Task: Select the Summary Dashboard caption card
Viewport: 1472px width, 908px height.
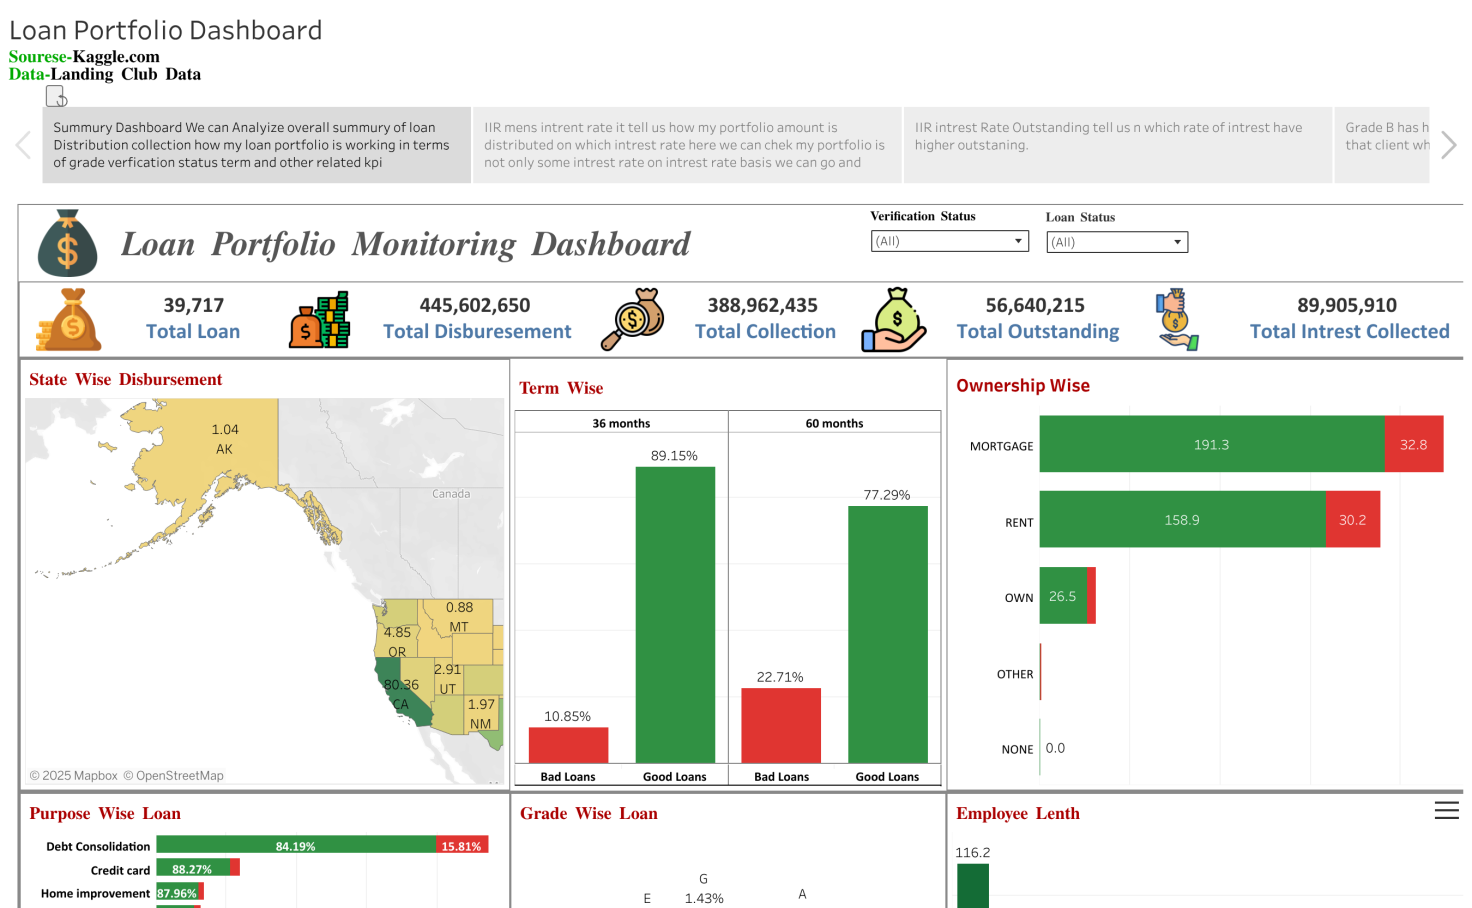Action: pyautogui.click(x=255, y=145)
